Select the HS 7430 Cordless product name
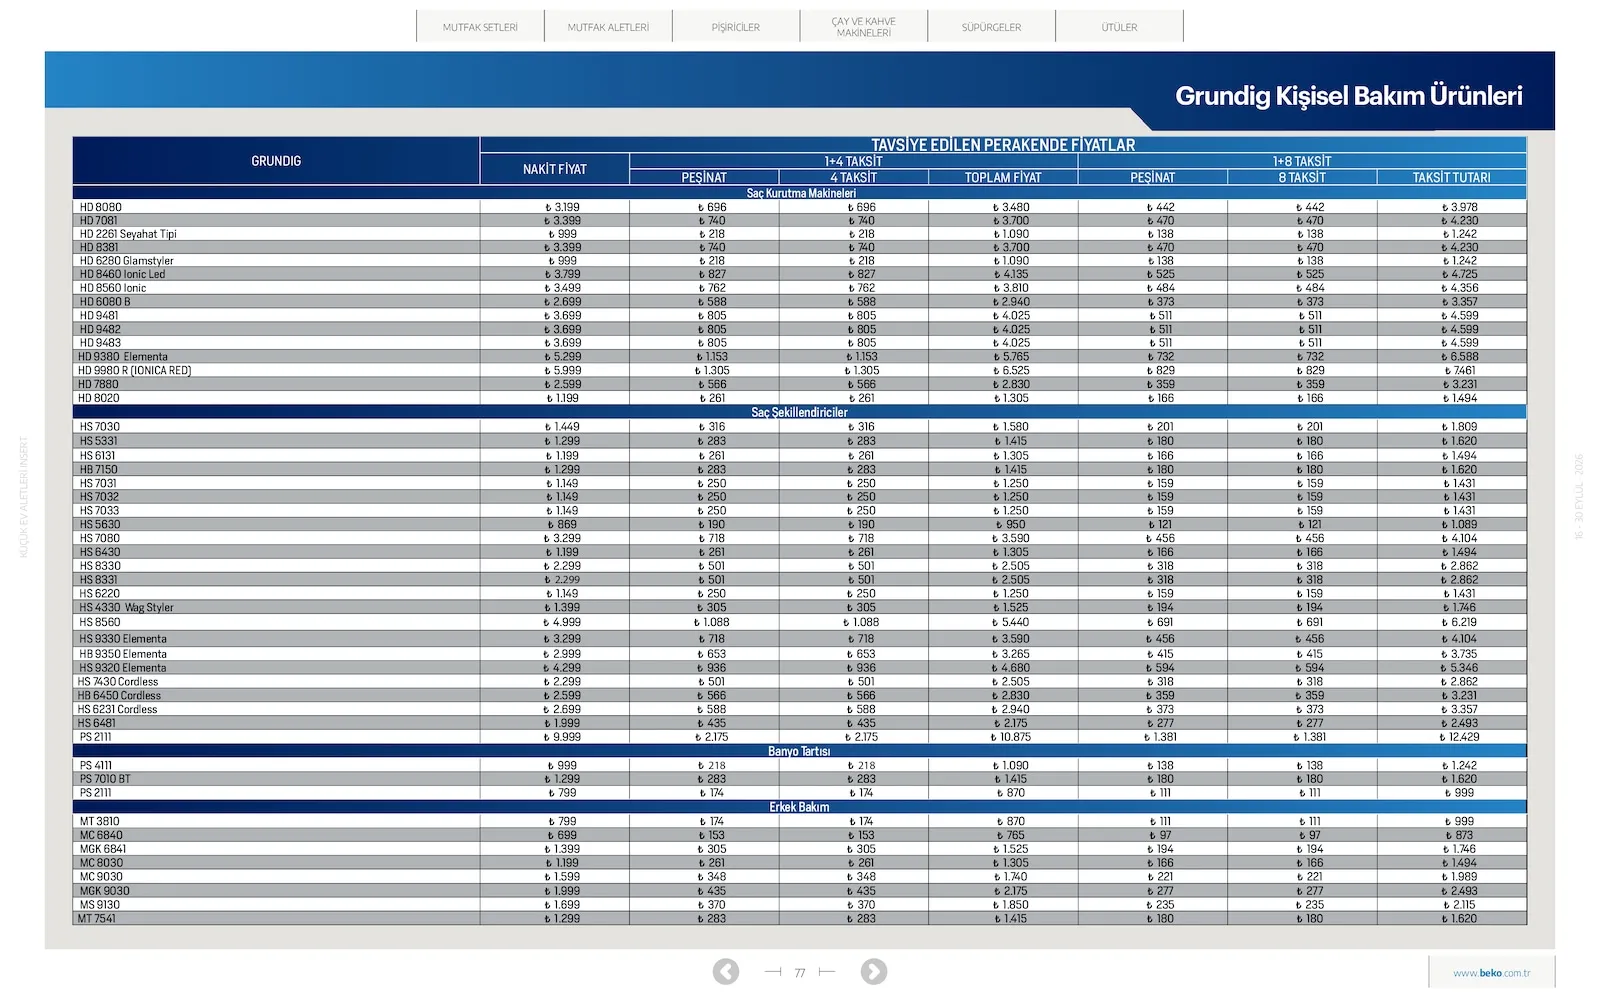The image size is (1600, 994). pos(118,682)
